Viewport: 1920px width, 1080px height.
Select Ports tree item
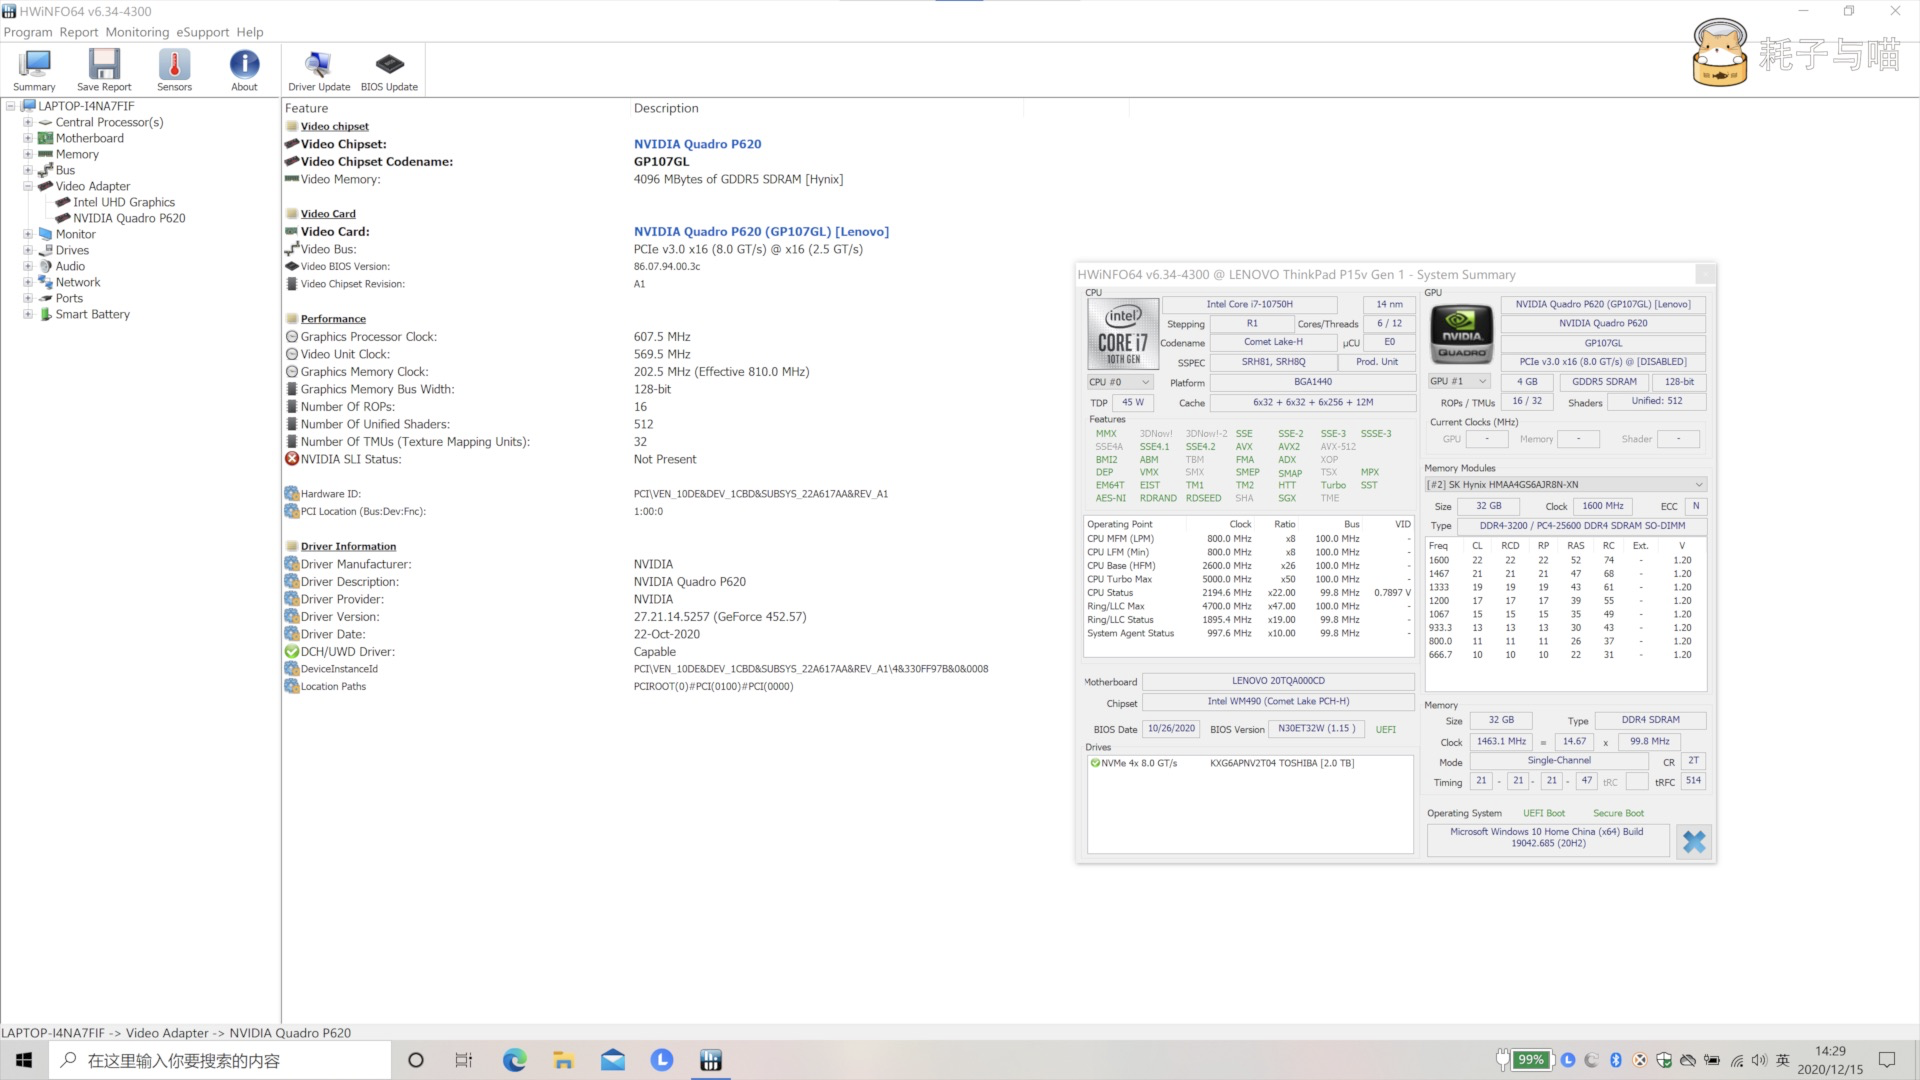(x=69, y=298)
